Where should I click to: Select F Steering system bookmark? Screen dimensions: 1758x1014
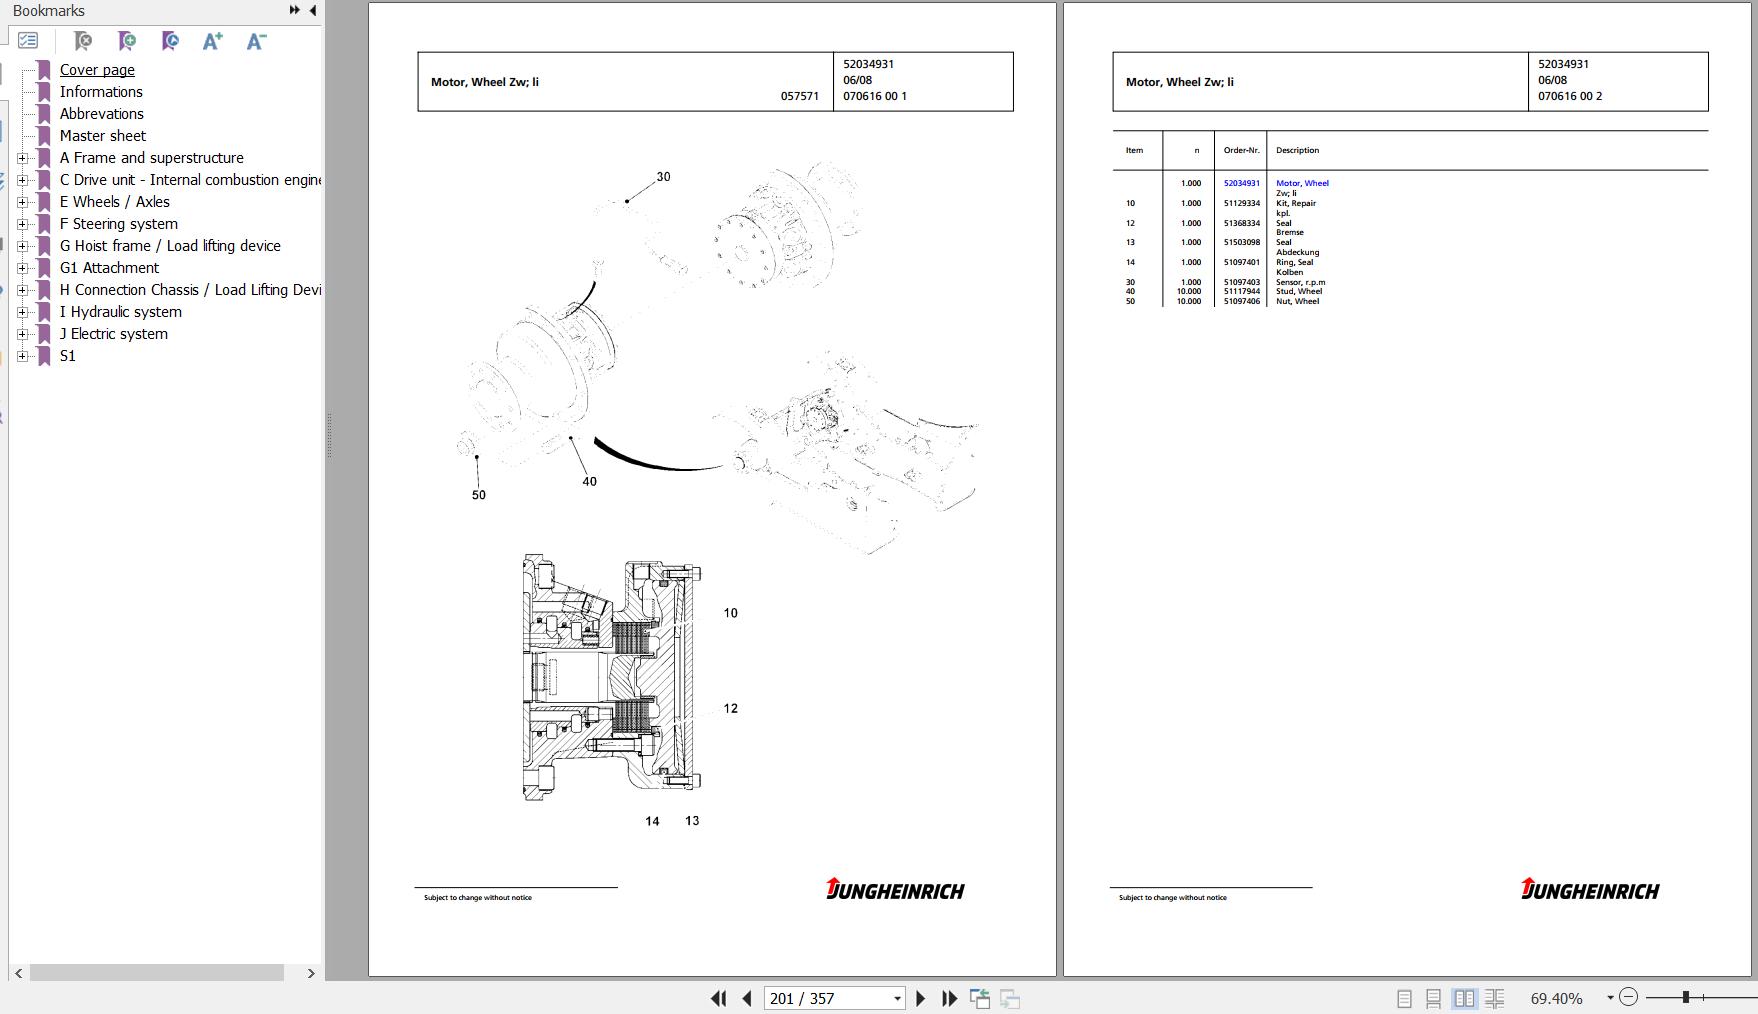118,224
